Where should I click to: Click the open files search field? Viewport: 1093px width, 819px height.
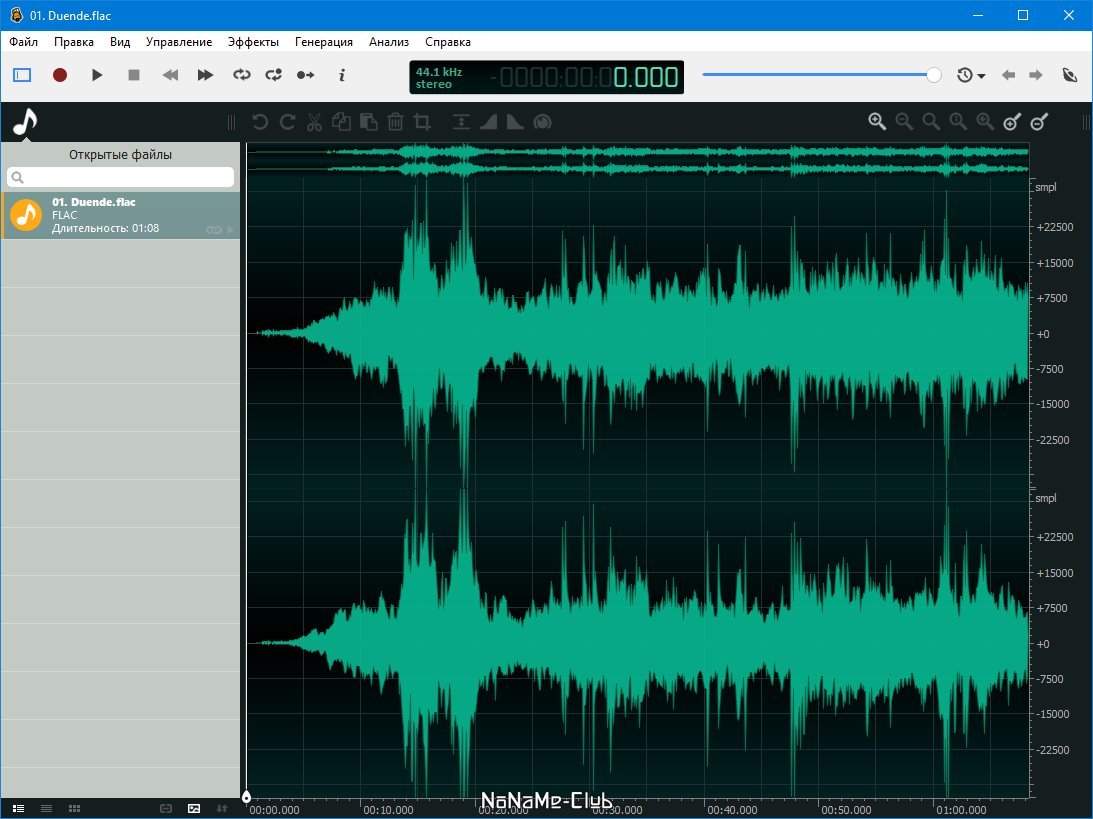point(120,177)
